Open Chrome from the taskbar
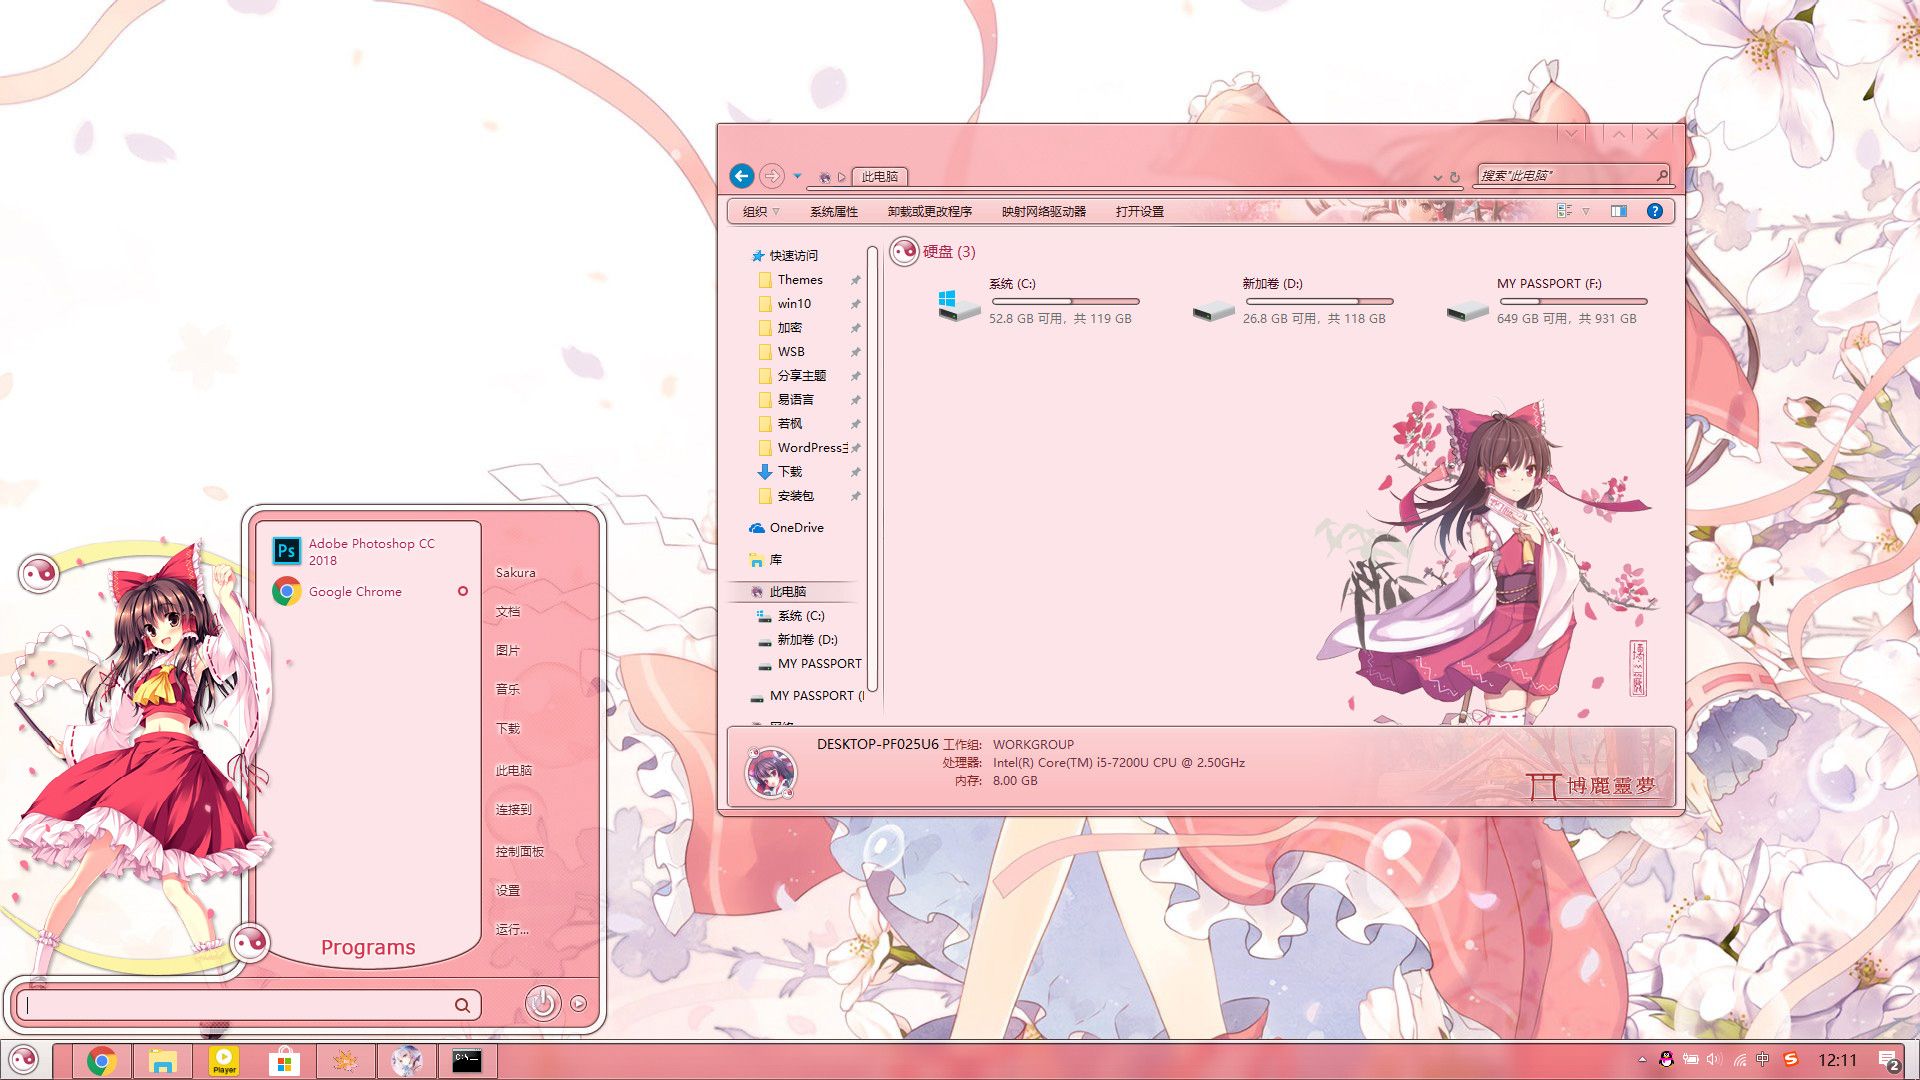Image resolution: width=1920 pixels, height=1080 pixels. pos(101,1061)
